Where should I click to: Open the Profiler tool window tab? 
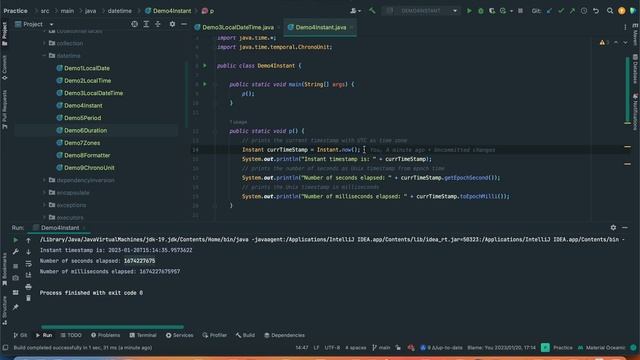(215, 335)
